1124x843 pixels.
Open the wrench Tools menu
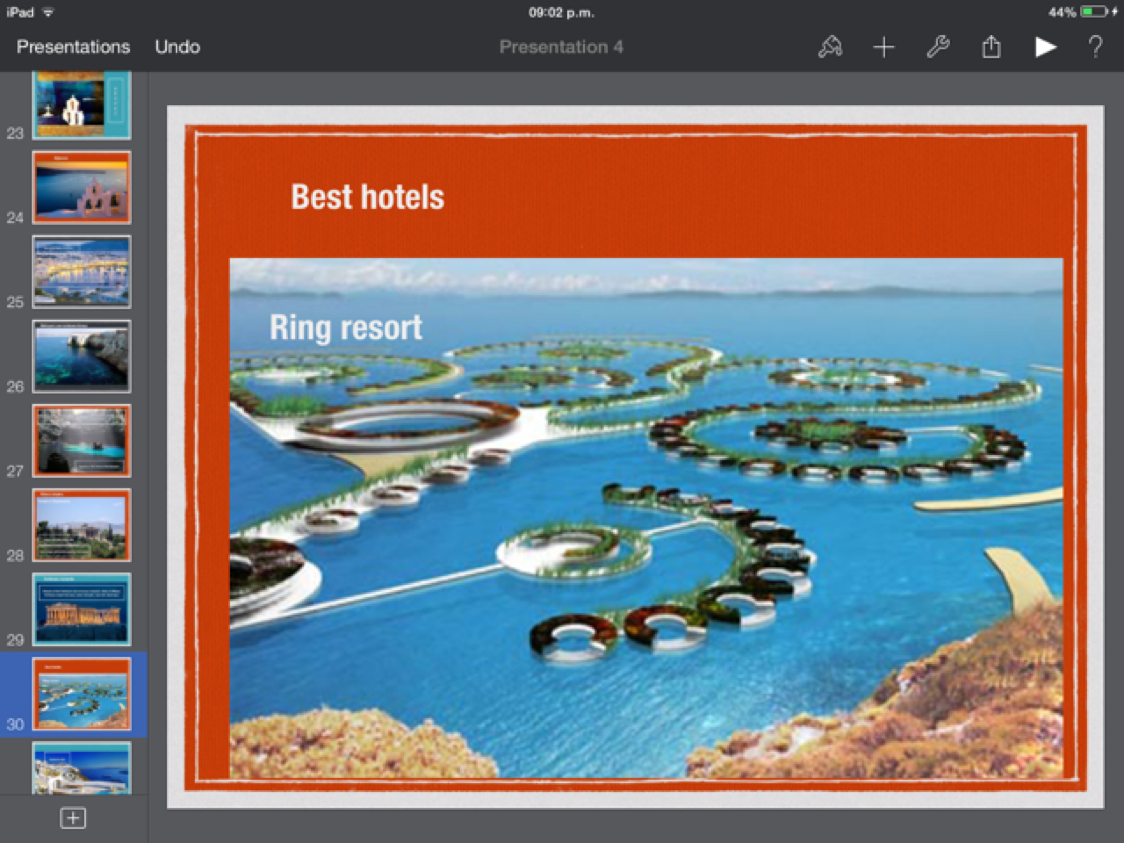click(x=938, y=47)
